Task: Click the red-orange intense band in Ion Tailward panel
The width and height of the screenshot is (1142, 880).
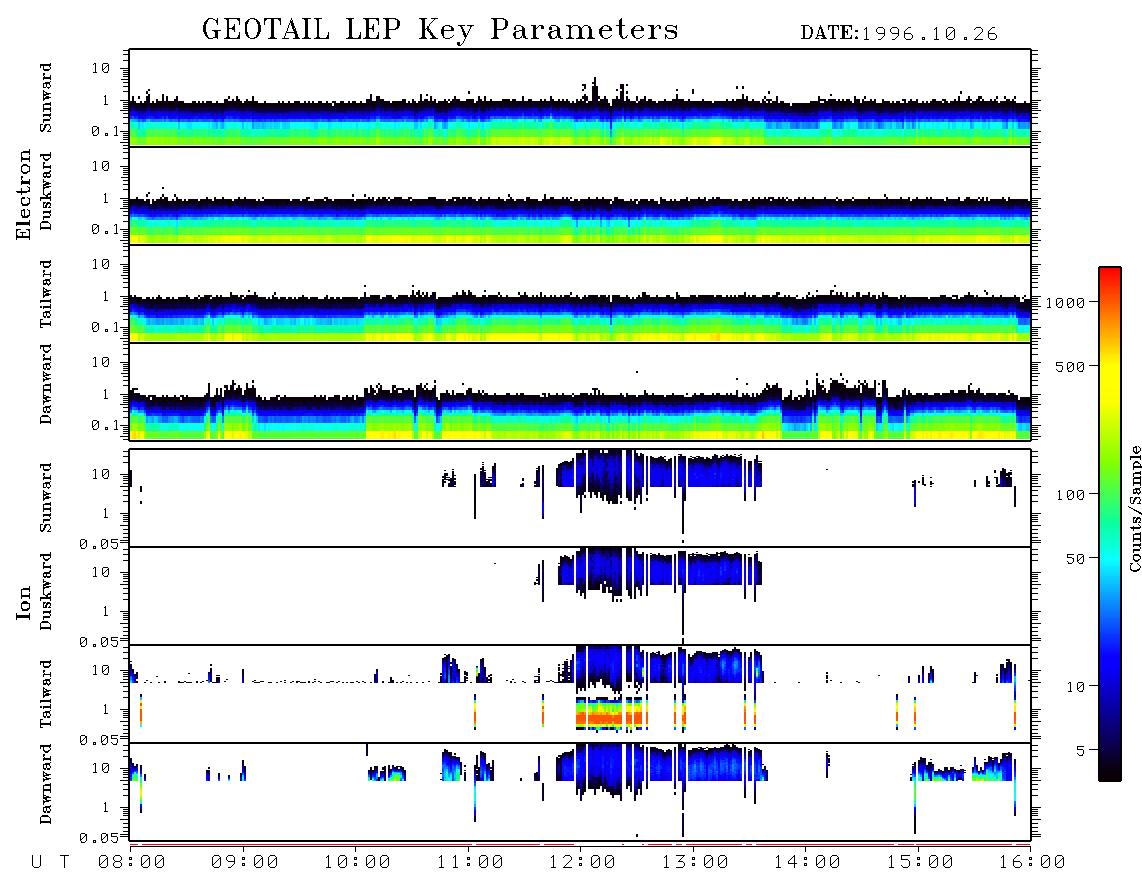Action: click(610, 718)
